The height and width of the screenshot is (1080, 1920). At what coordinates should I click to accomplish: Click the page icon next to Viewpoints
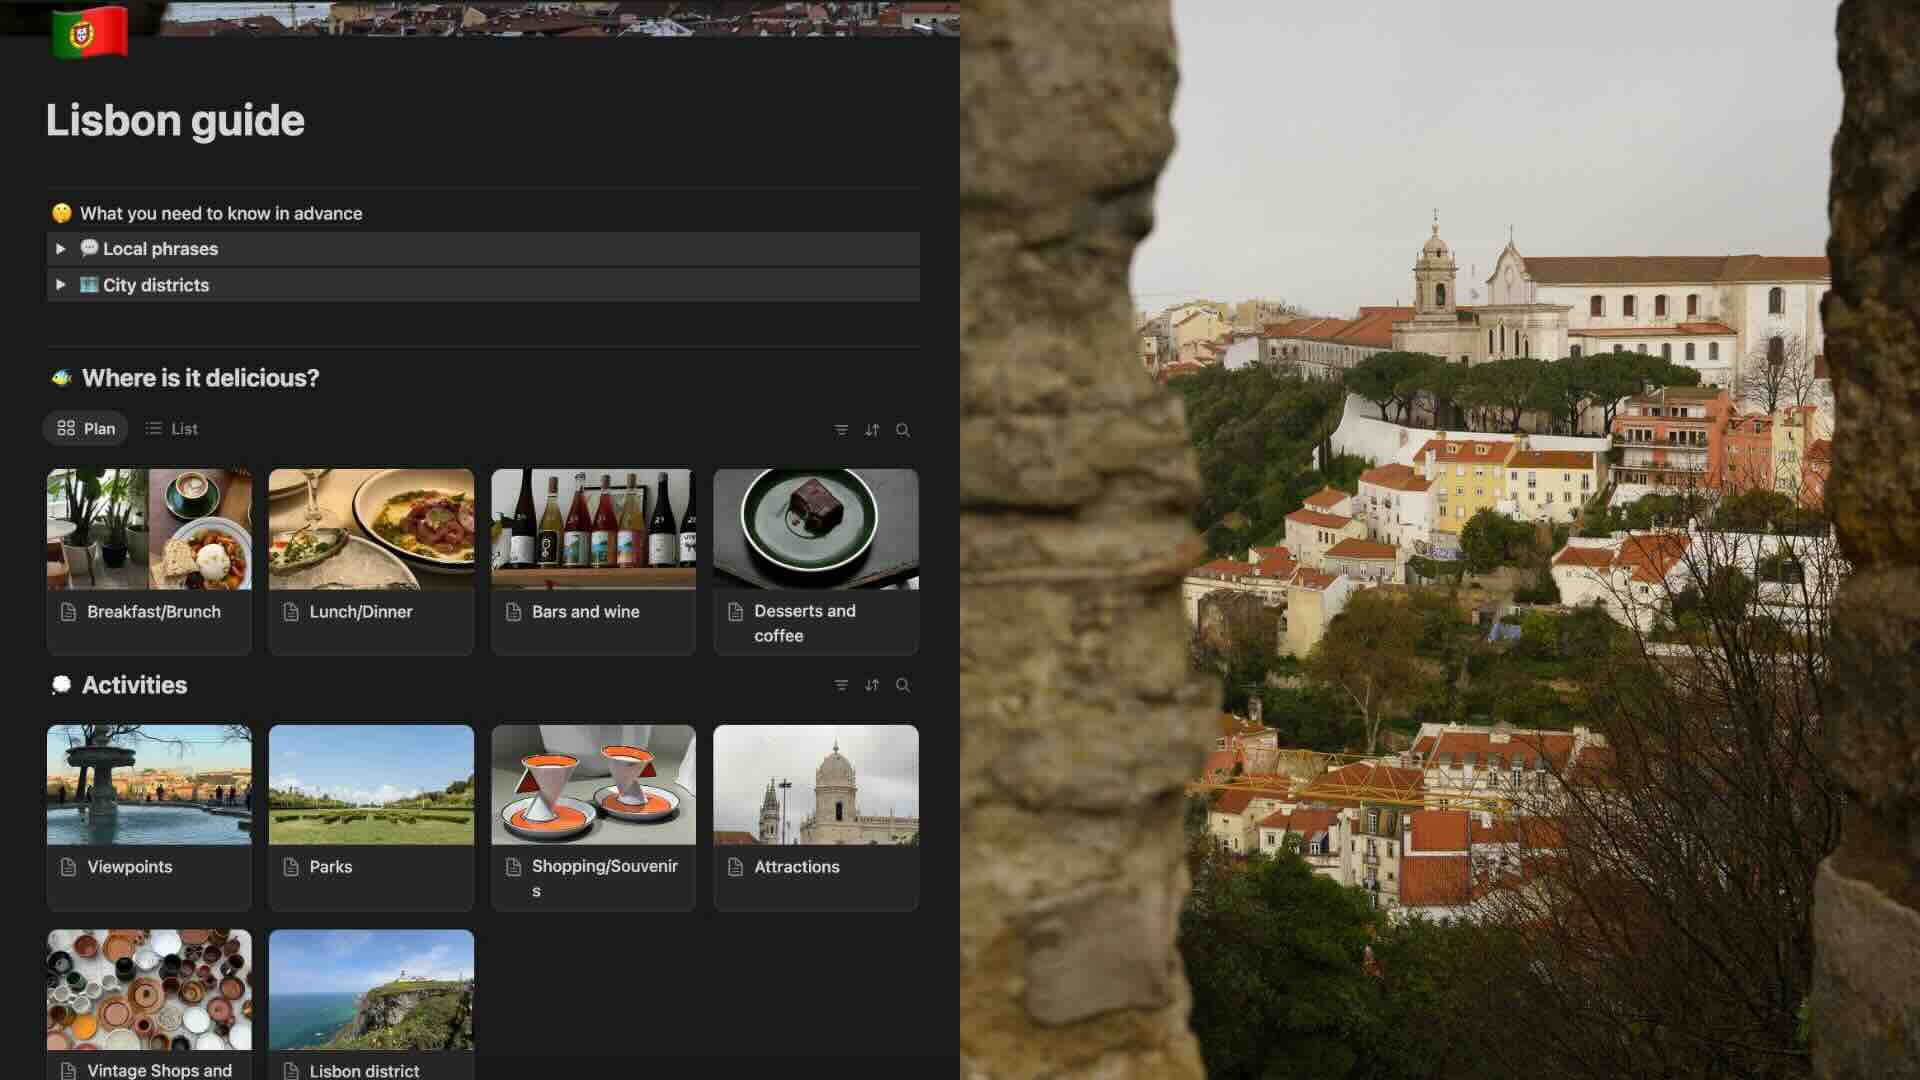pos(68,867)
